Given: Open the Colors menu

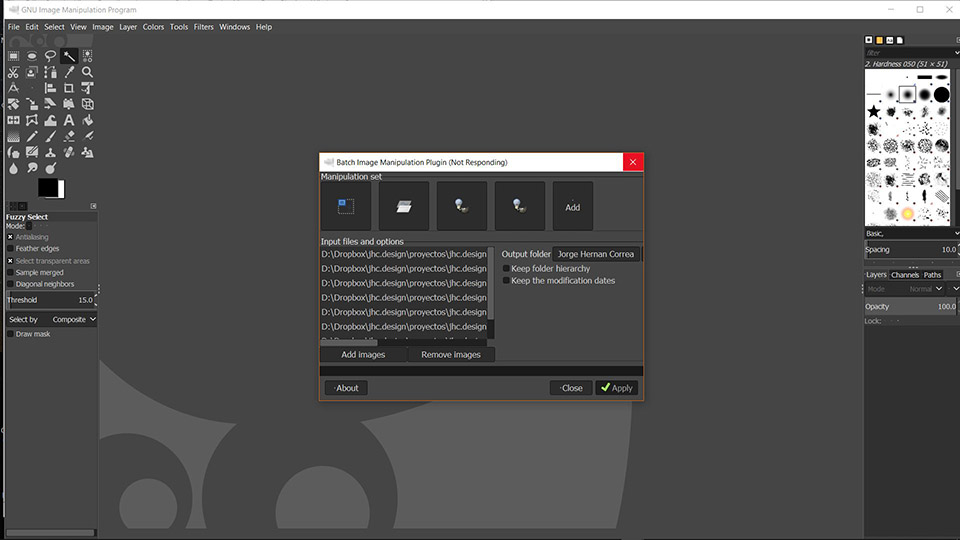Looking at the screenshot, I should point(153,27).
